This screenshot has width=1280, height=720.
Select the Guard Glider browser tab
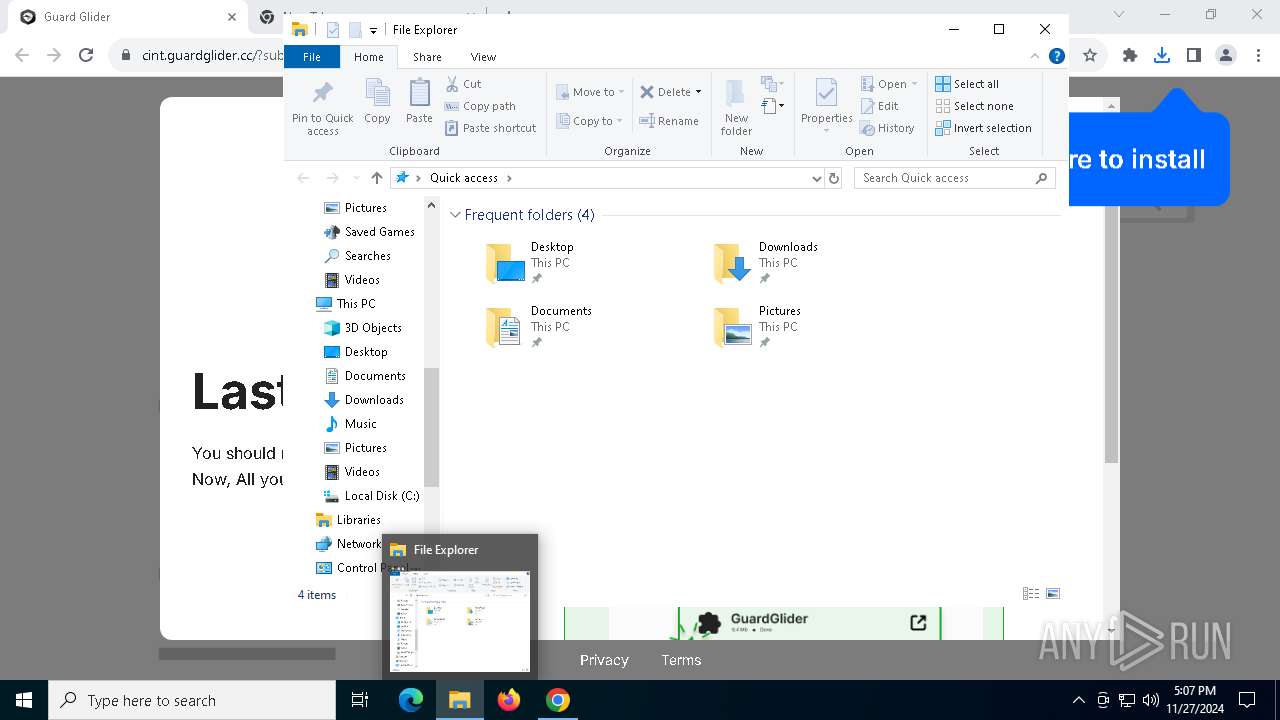[x=127, y=17]
